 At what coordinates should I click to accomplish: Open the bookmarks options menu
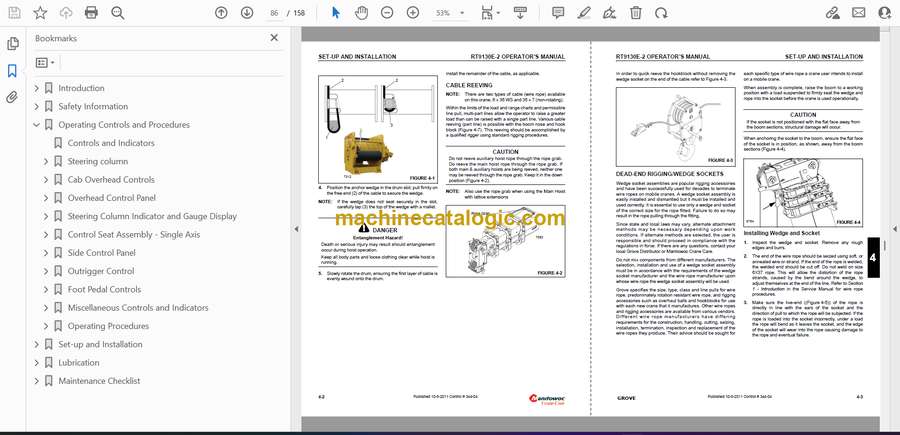tap(46, 62)
